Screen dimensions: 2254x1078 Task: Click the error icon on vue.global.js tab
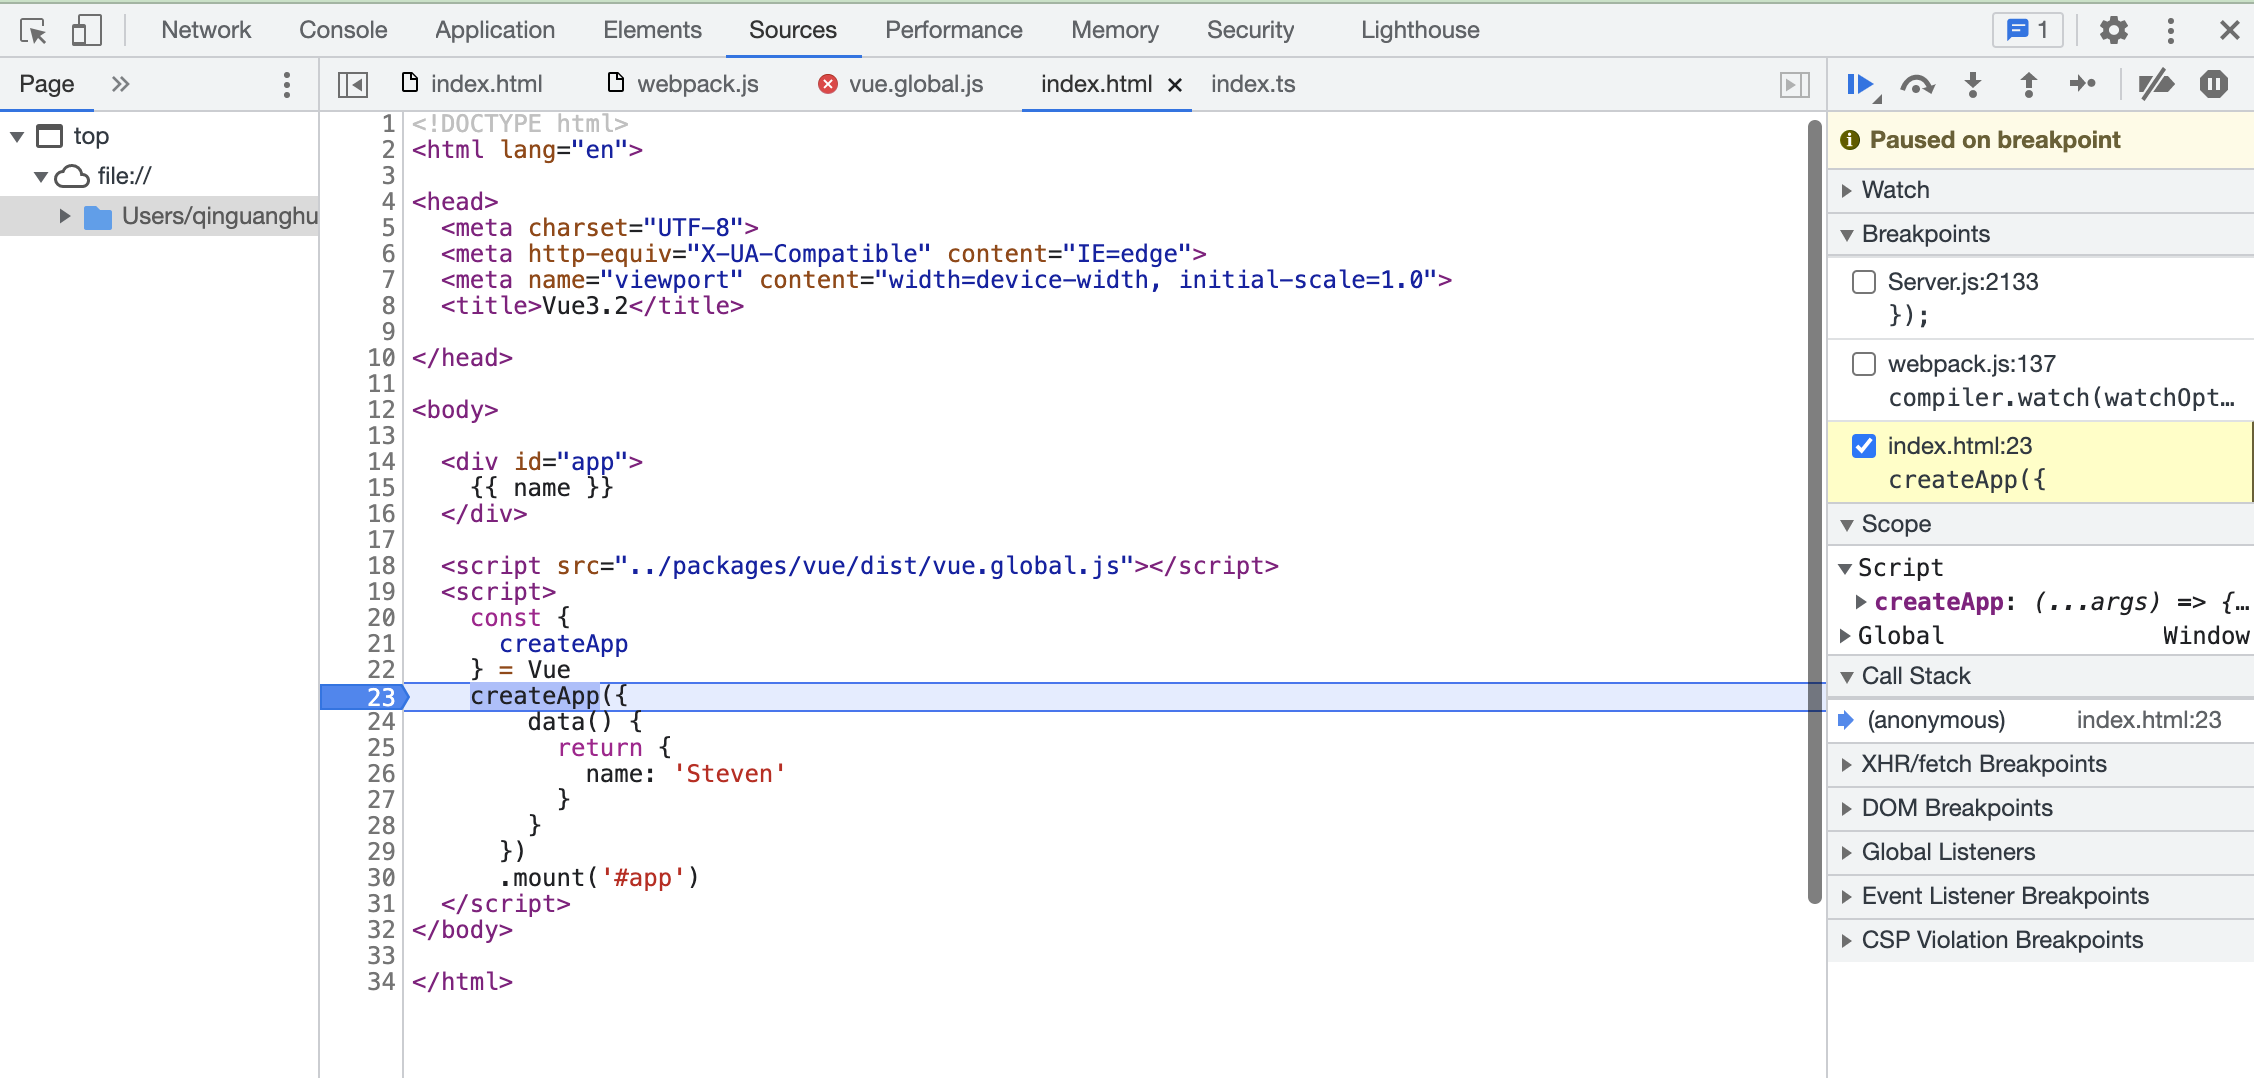click(827, 84)
